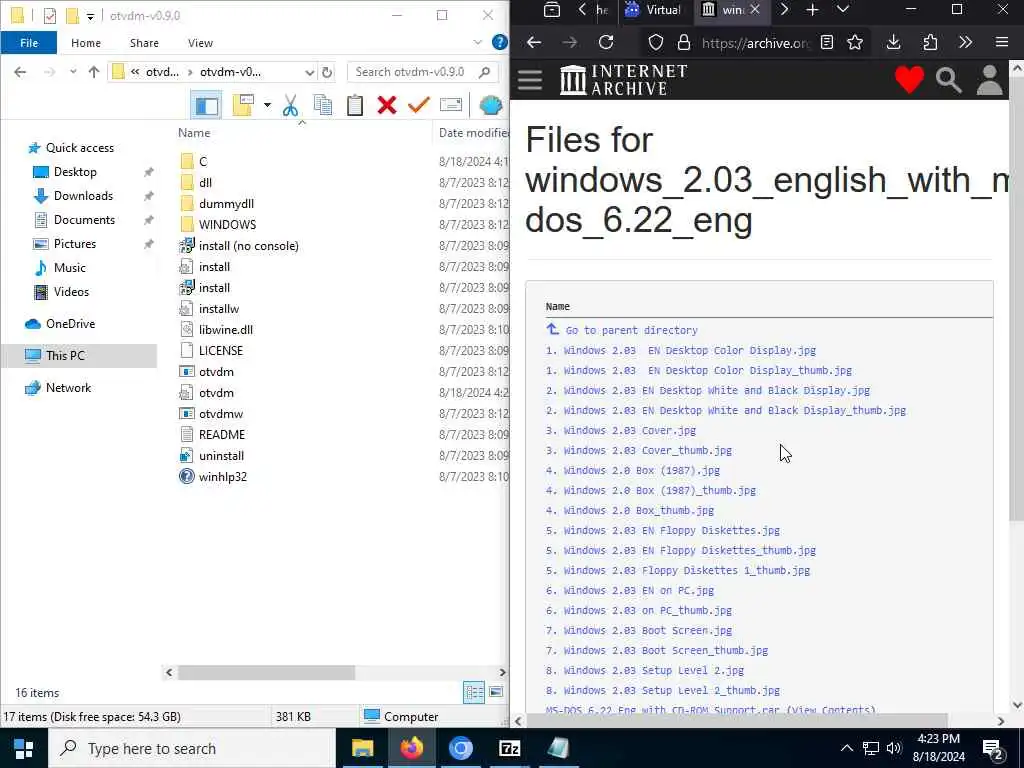Click the blue shell icon in toolbar
This screenshot has height=768, width=1024.
tap(490, 105)
